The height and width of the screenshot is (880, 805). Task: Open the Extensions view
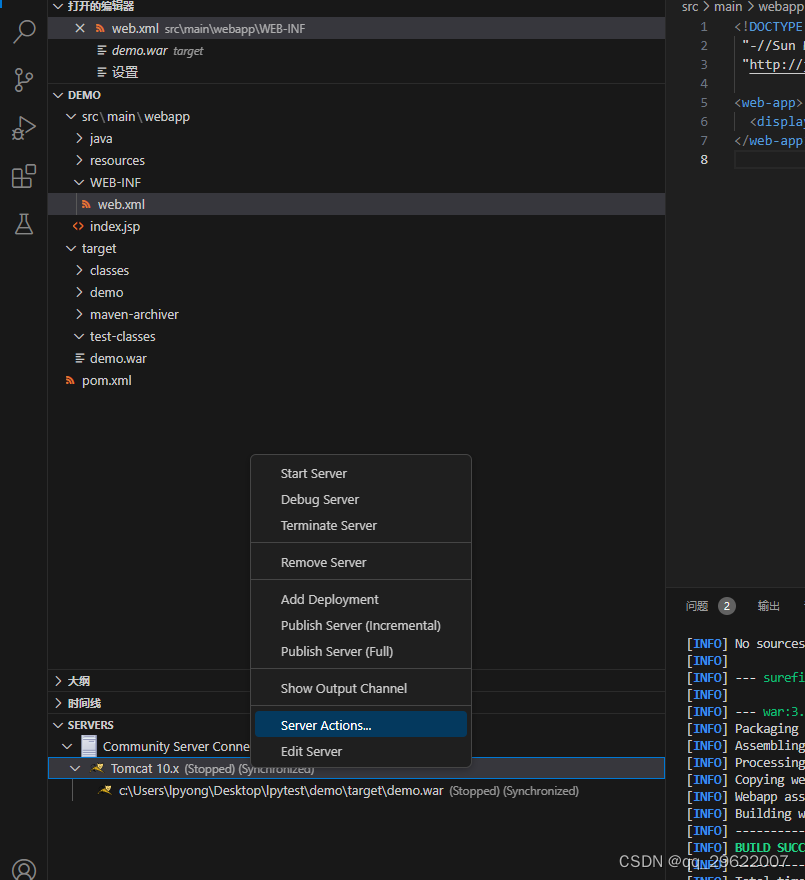tap(24, 176)
